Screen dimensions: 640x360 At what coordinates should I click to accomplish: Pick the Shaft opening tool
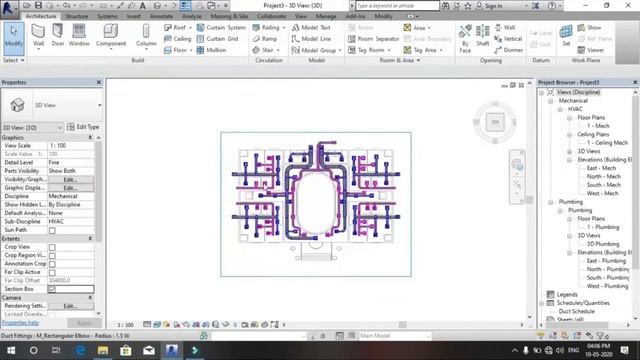(482, 36)
